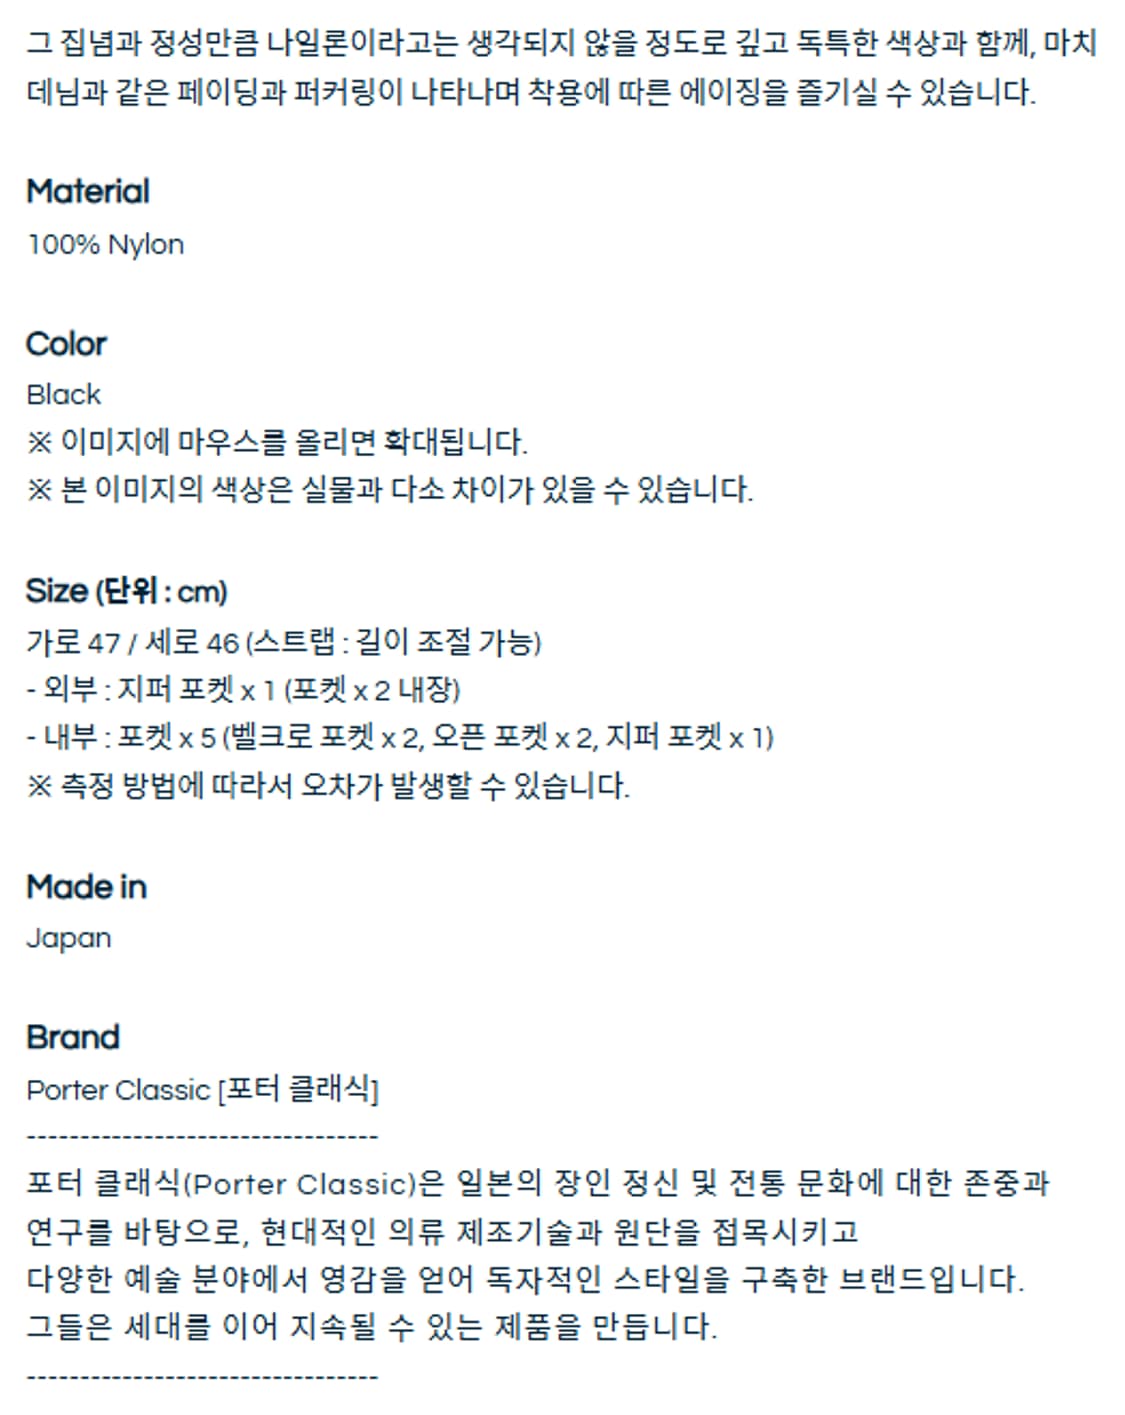Screen dimensions: 1125x1415
Task: Click the Made in heading
Action: tap(87, 887)
